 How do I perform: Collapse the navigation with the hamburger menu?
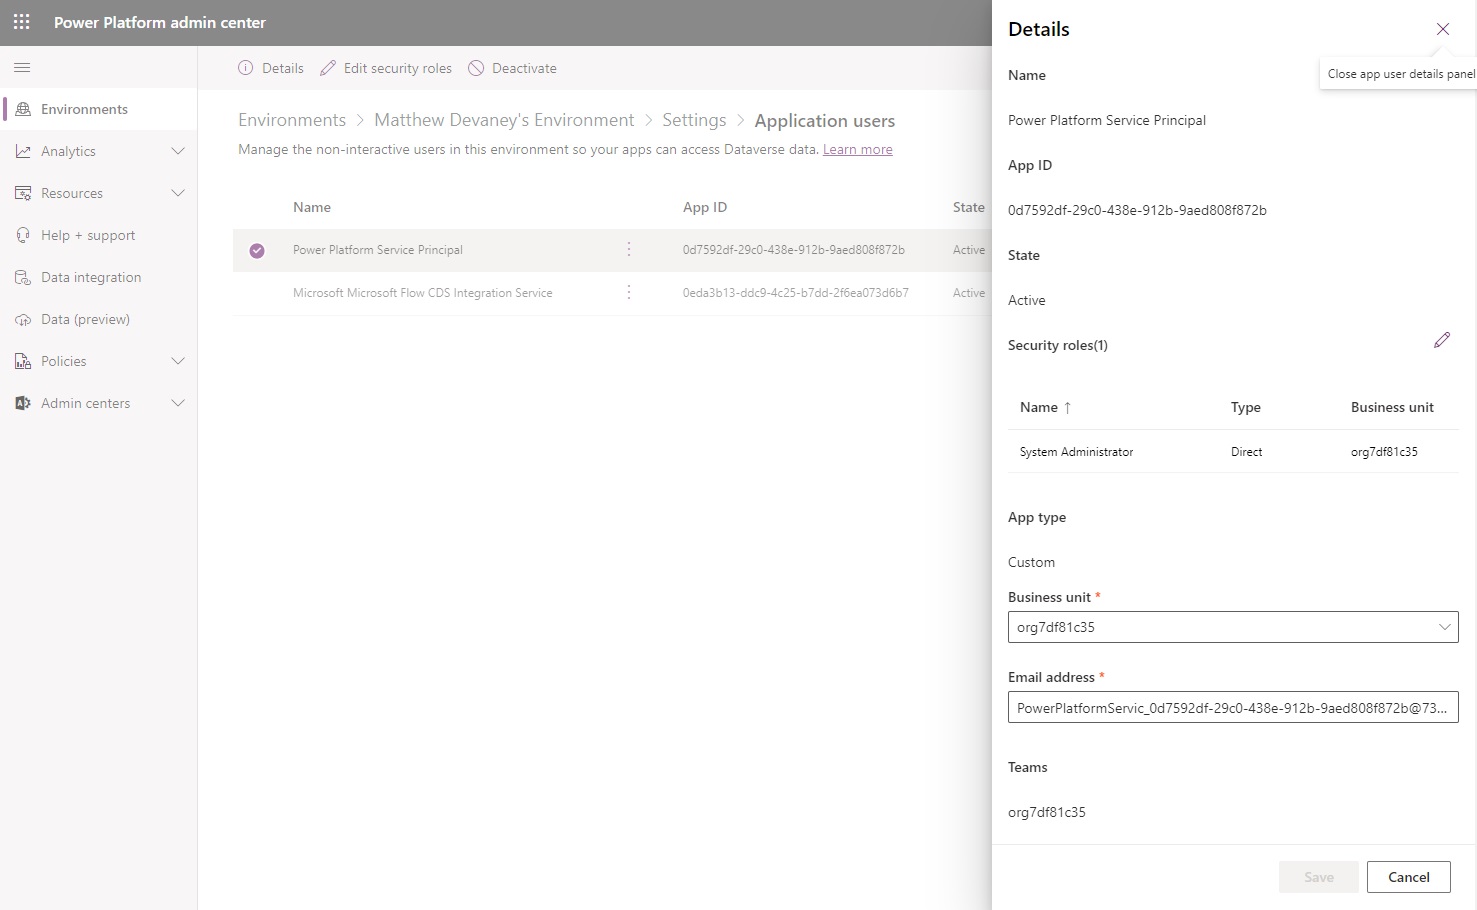pos(22,67)
